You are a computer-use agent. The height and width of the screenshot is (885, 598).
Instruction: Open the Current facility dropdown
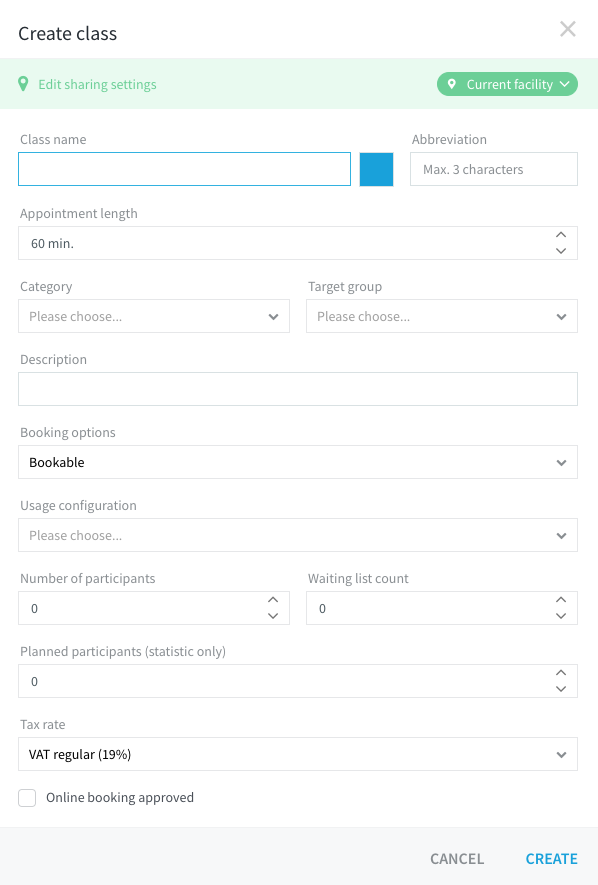pos(507,84)
